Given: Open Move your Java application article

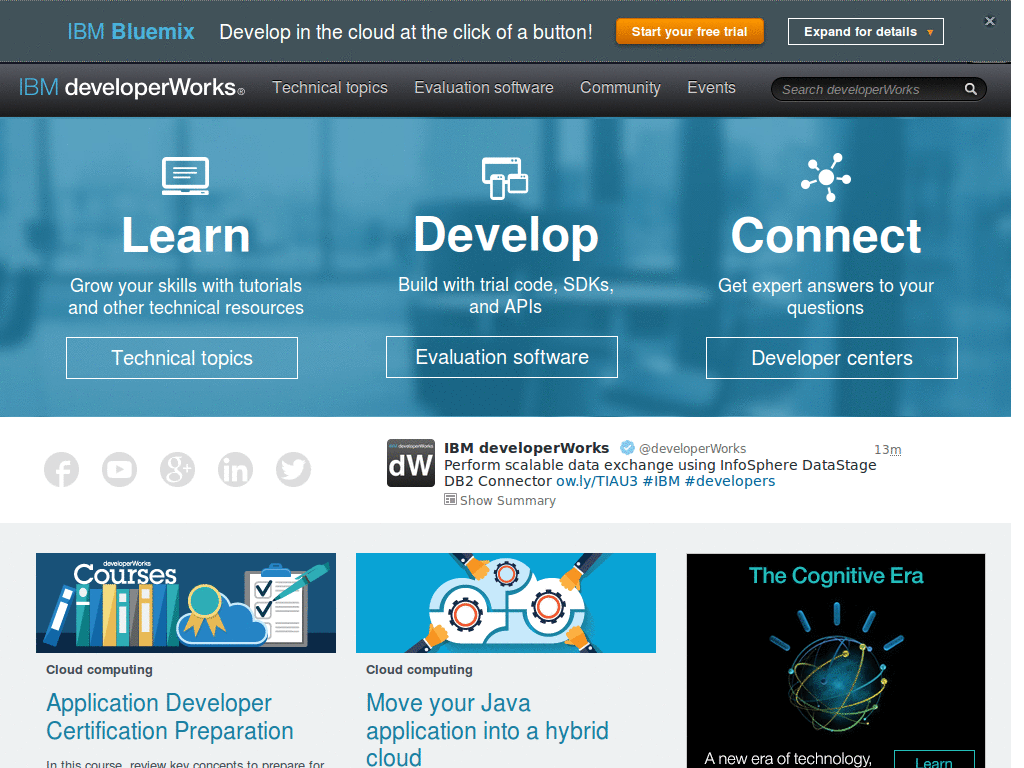Looking at the screenshot, I should click(487, 730).
